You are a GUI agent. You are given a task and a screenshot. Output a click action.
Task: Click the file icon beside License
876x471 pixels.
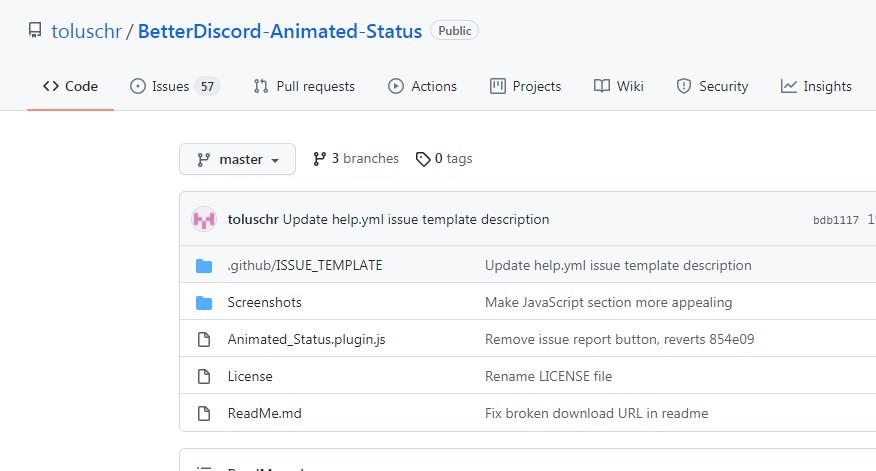pyautogui.click(x=204, y=376)
